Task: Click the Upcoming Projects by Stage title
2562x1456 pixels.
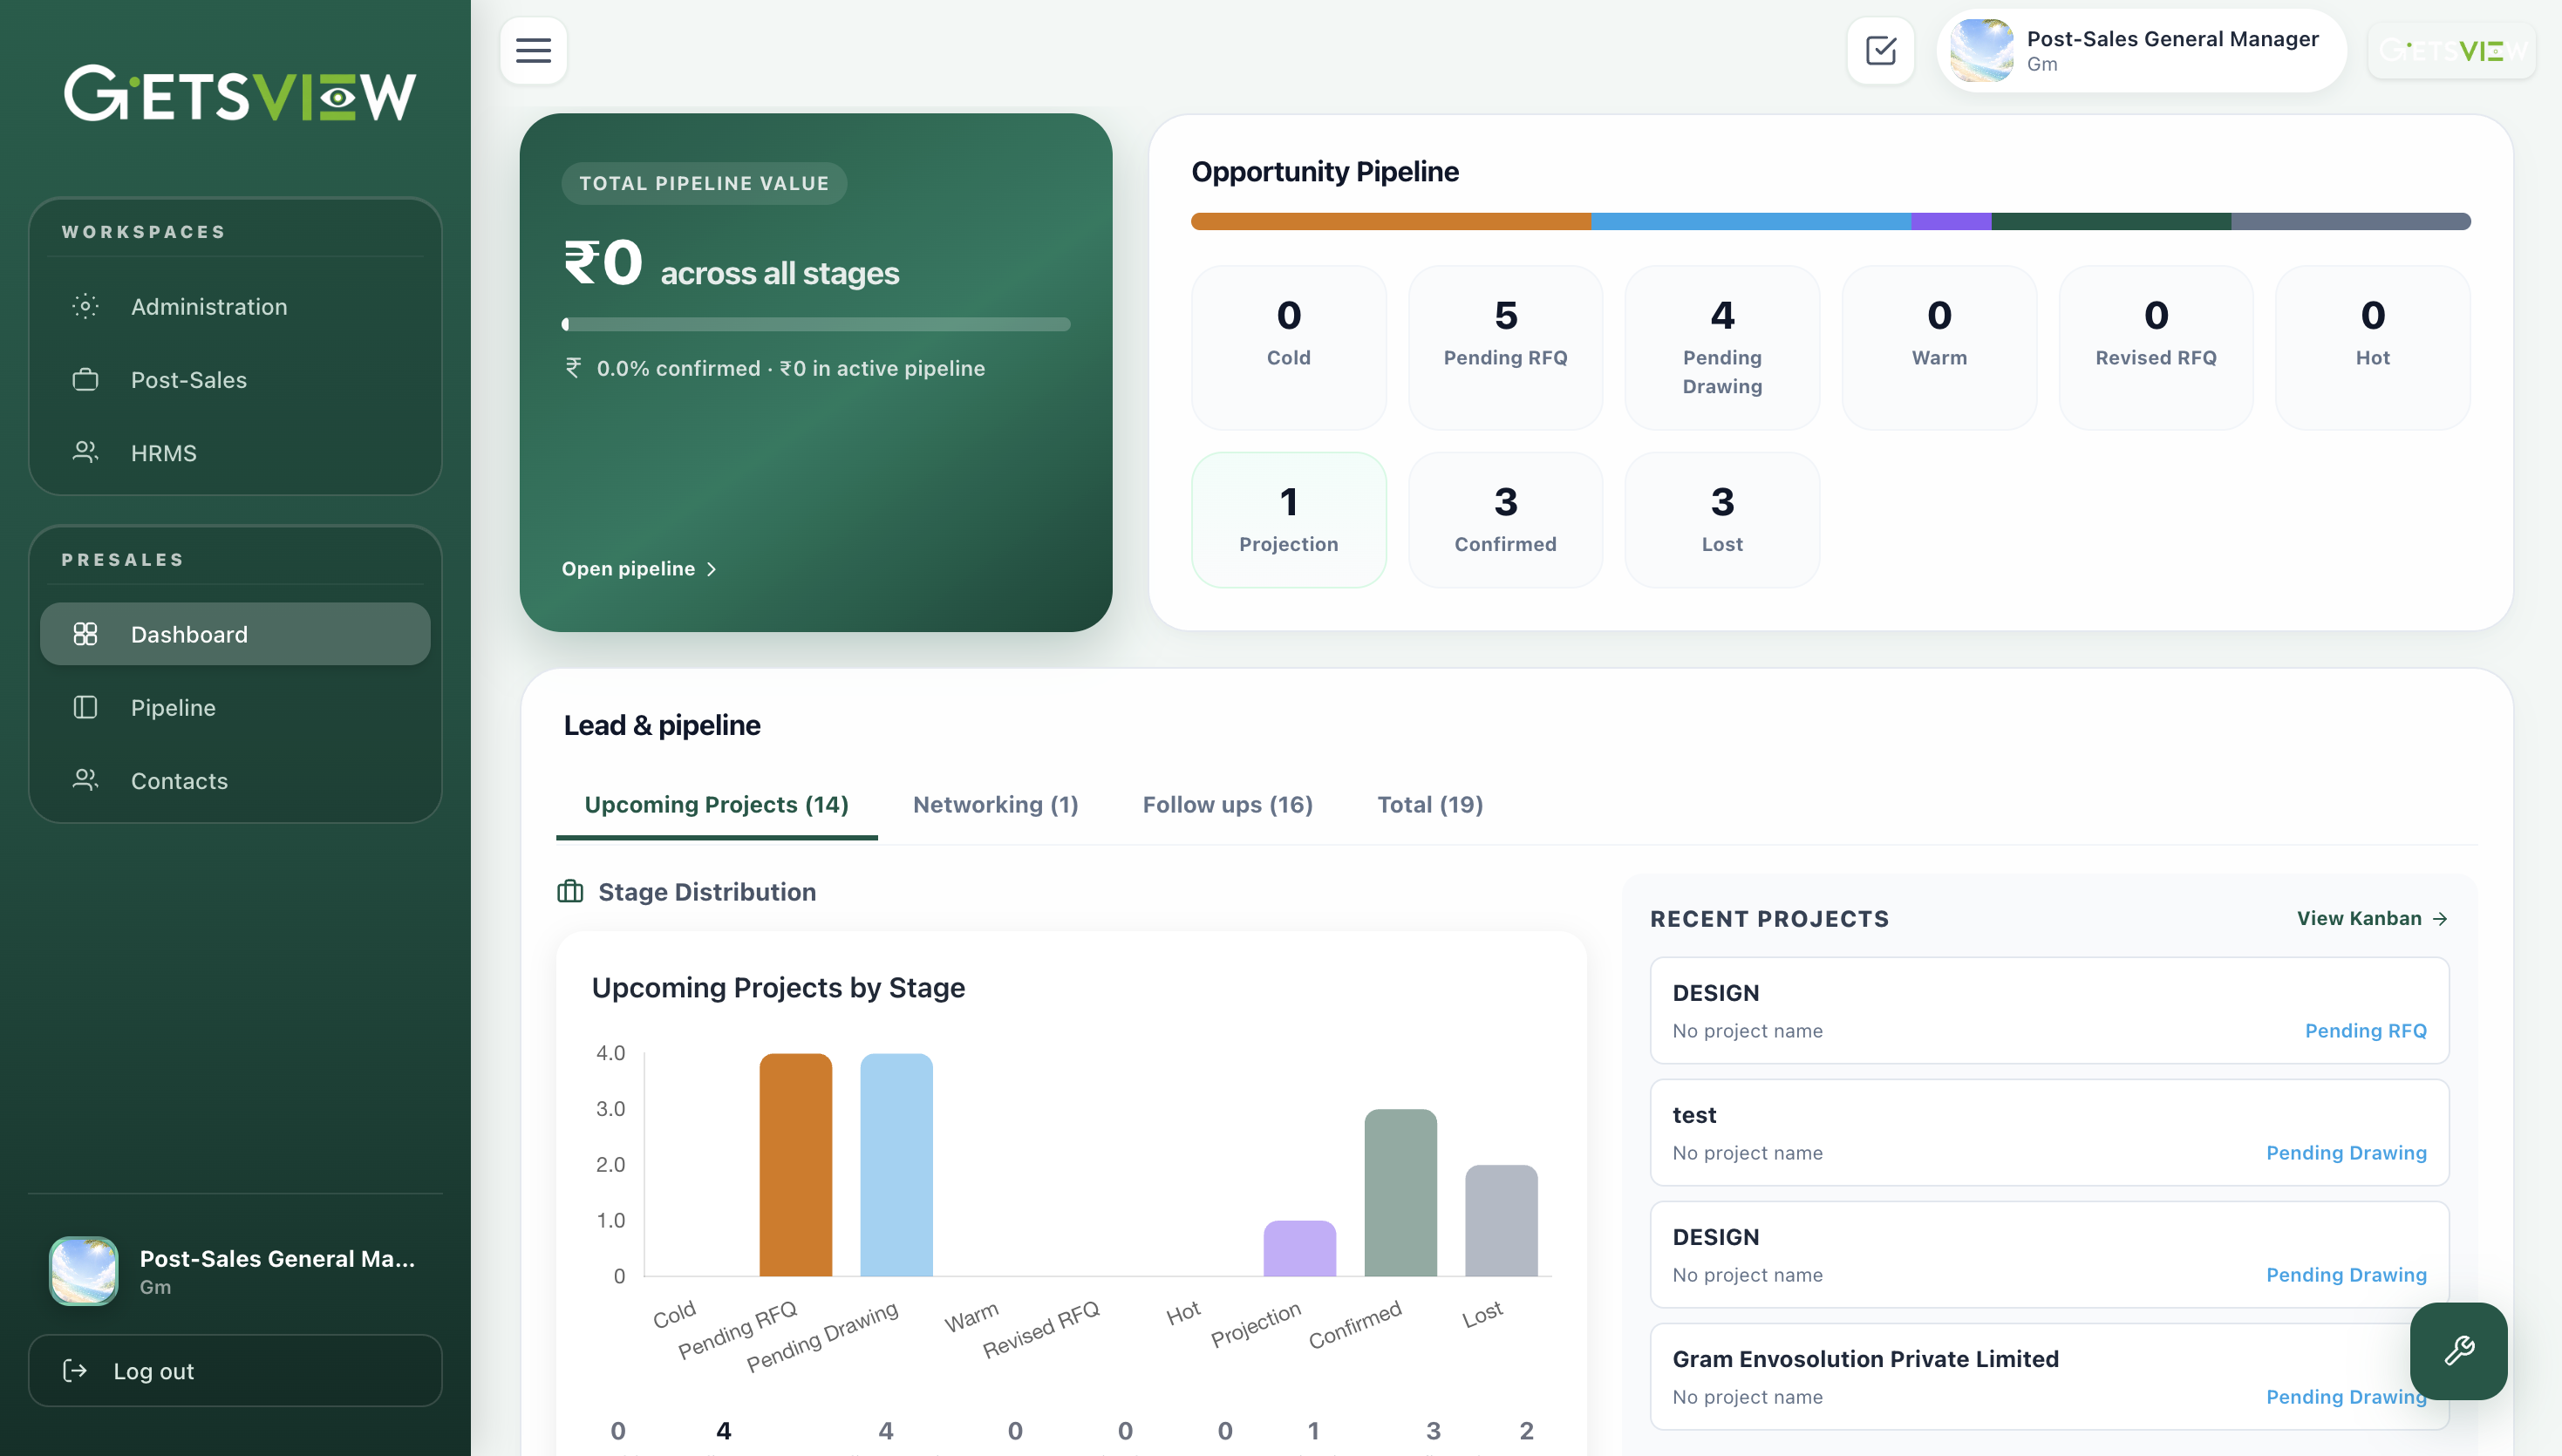Action: pyautogui.click(x=778, y=987)
